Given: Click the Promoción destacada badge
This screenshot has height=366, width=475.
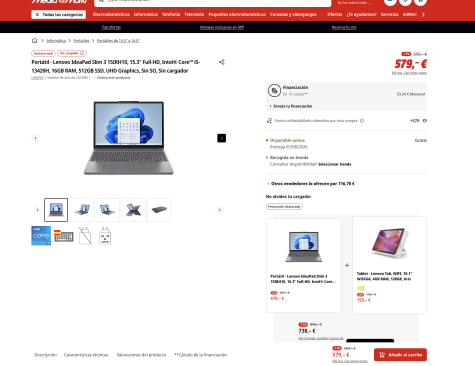Looking at the screenshot, I should pyautogui.click(x=284, y=207).
